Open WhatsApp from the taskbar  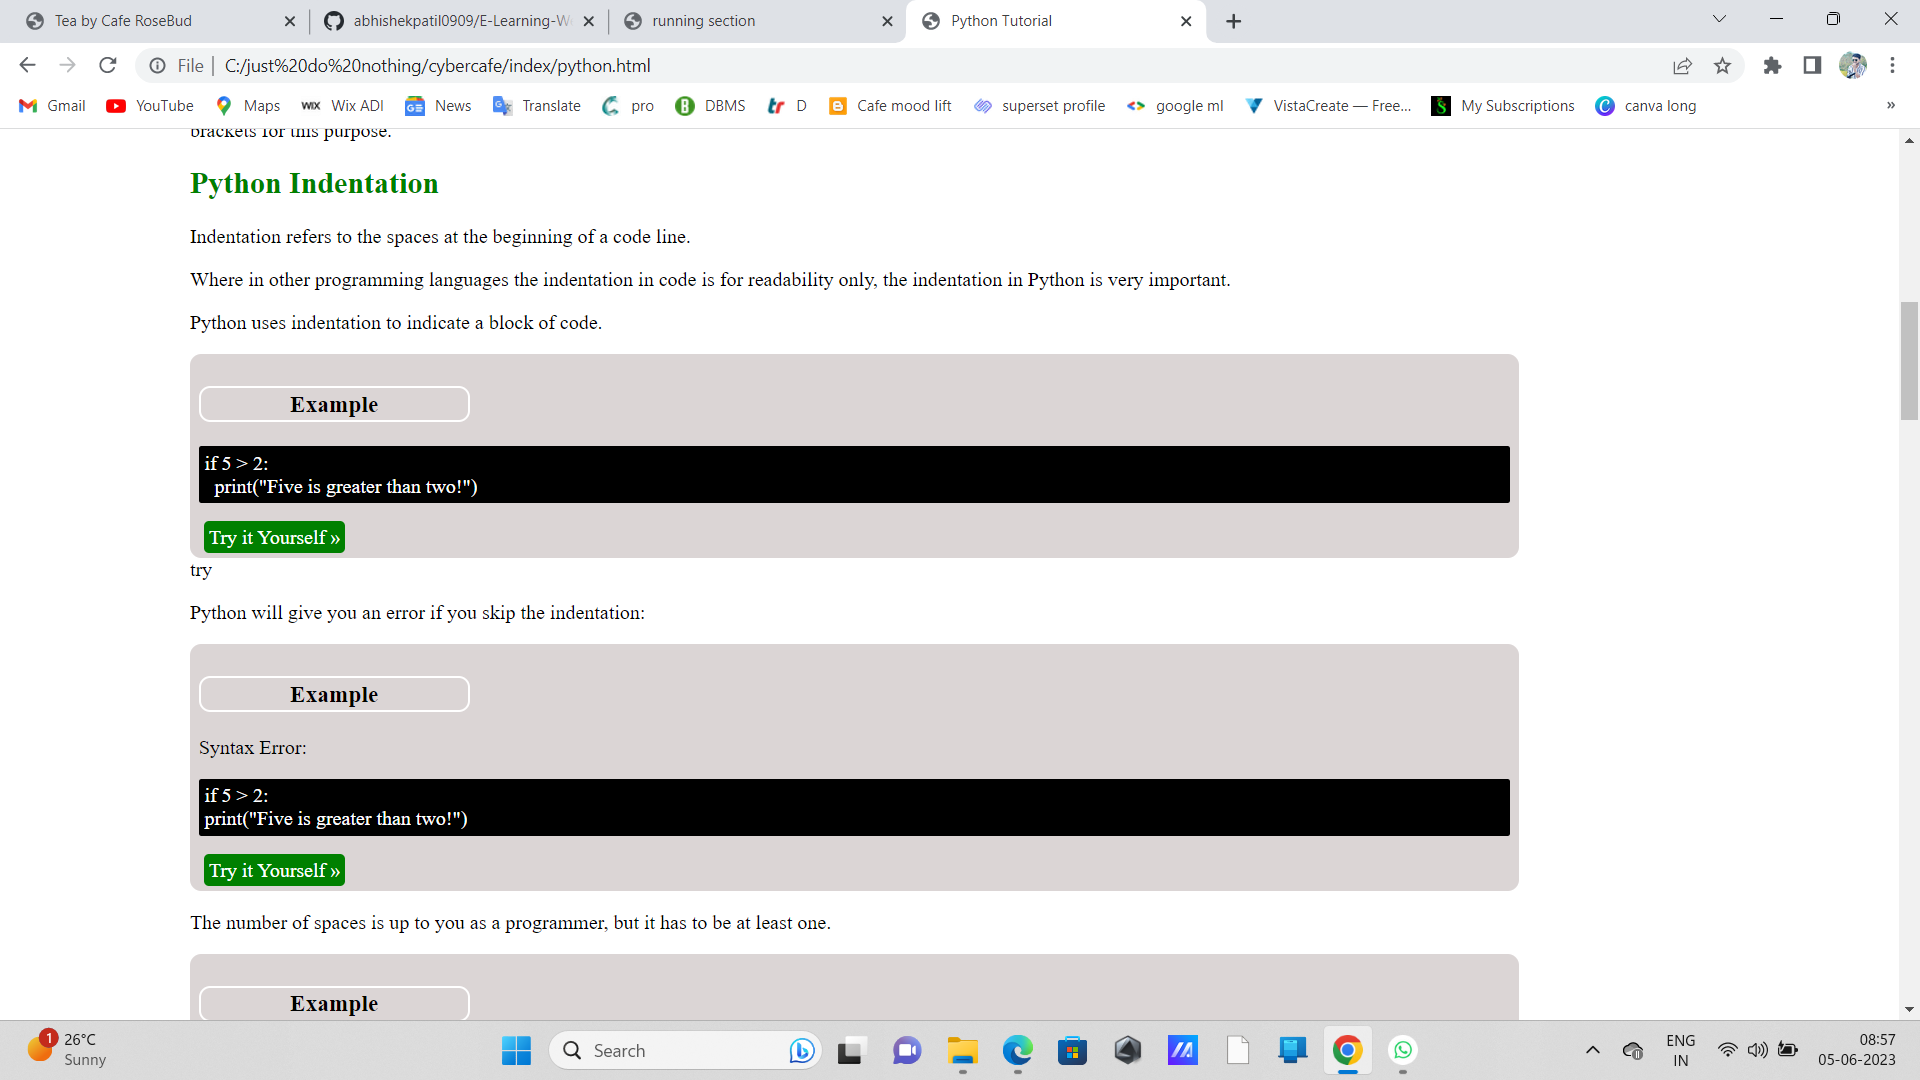pos(1402,1050)
